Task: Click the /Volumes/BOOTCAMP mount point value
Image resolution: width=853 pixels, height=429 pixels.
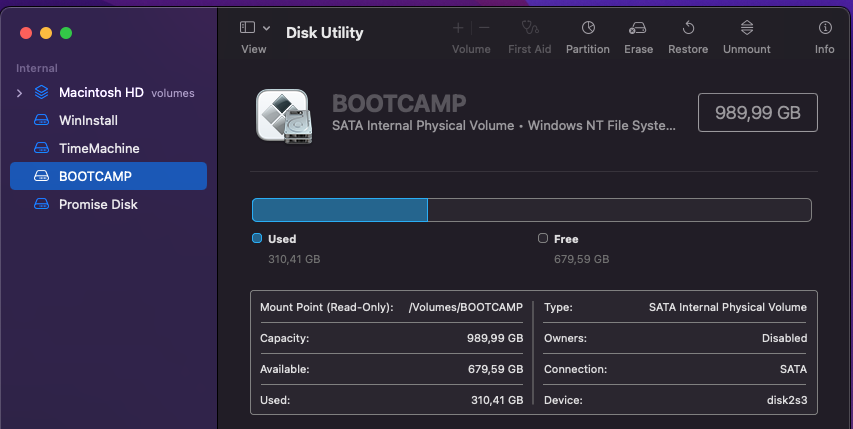Action: click(466, 307)
